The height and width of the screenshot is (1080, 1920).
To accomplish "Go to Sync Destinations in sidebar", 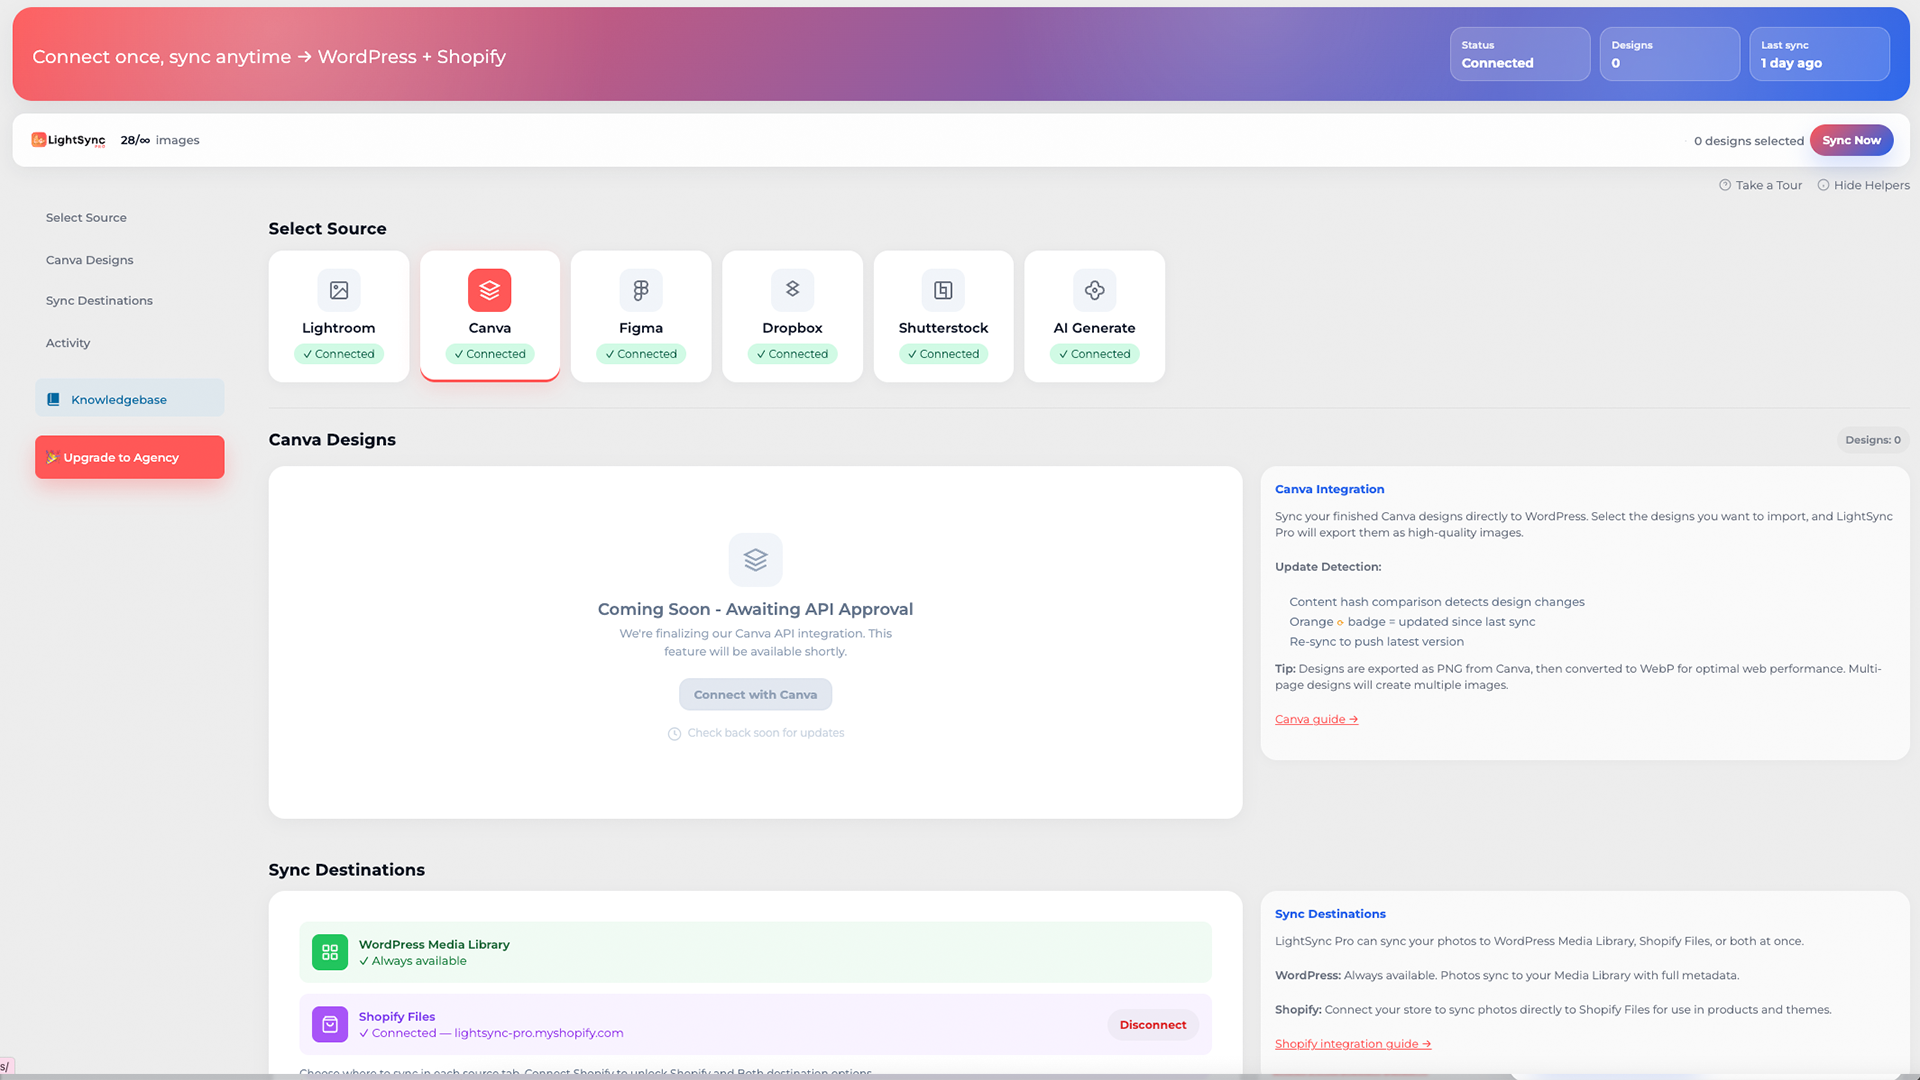I will tap(99, 300).
